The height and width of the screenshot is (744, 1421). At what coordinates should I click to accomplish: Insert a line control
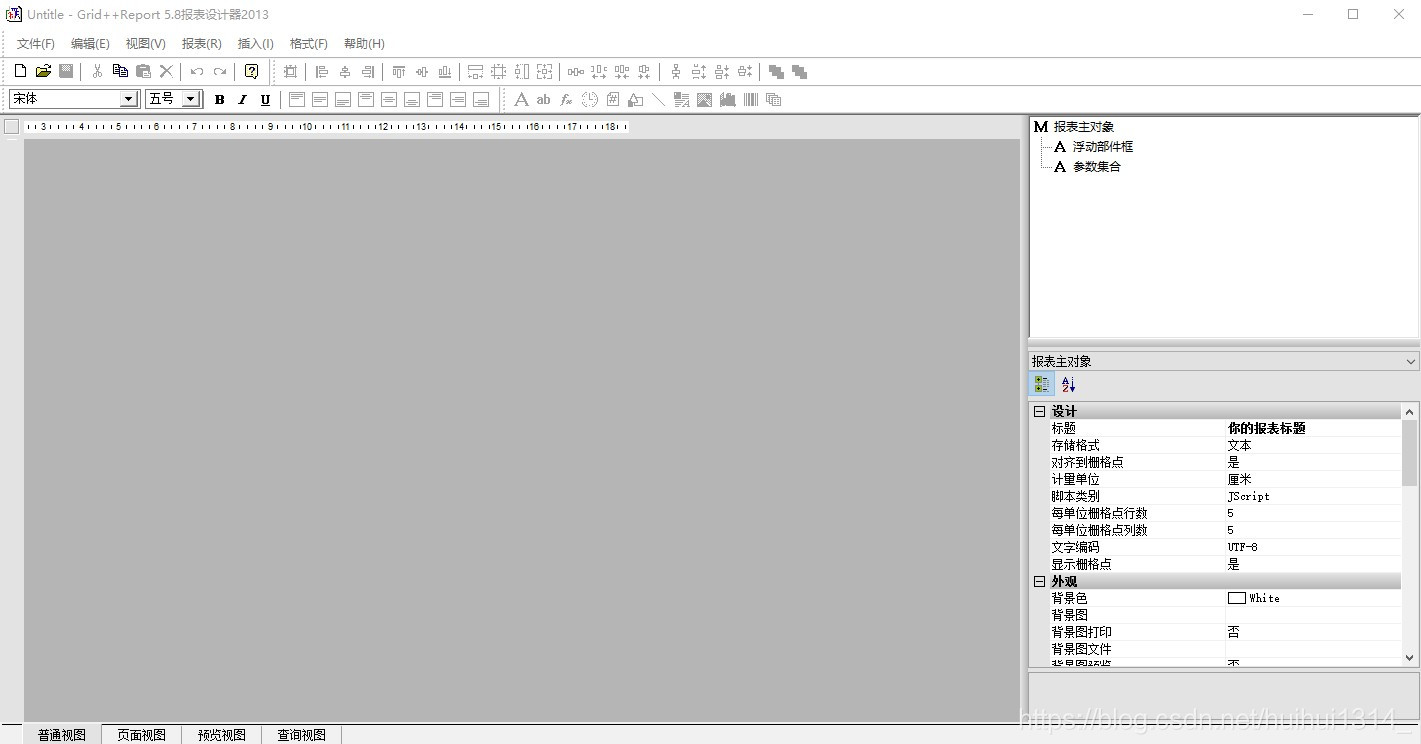pos(658,99)
